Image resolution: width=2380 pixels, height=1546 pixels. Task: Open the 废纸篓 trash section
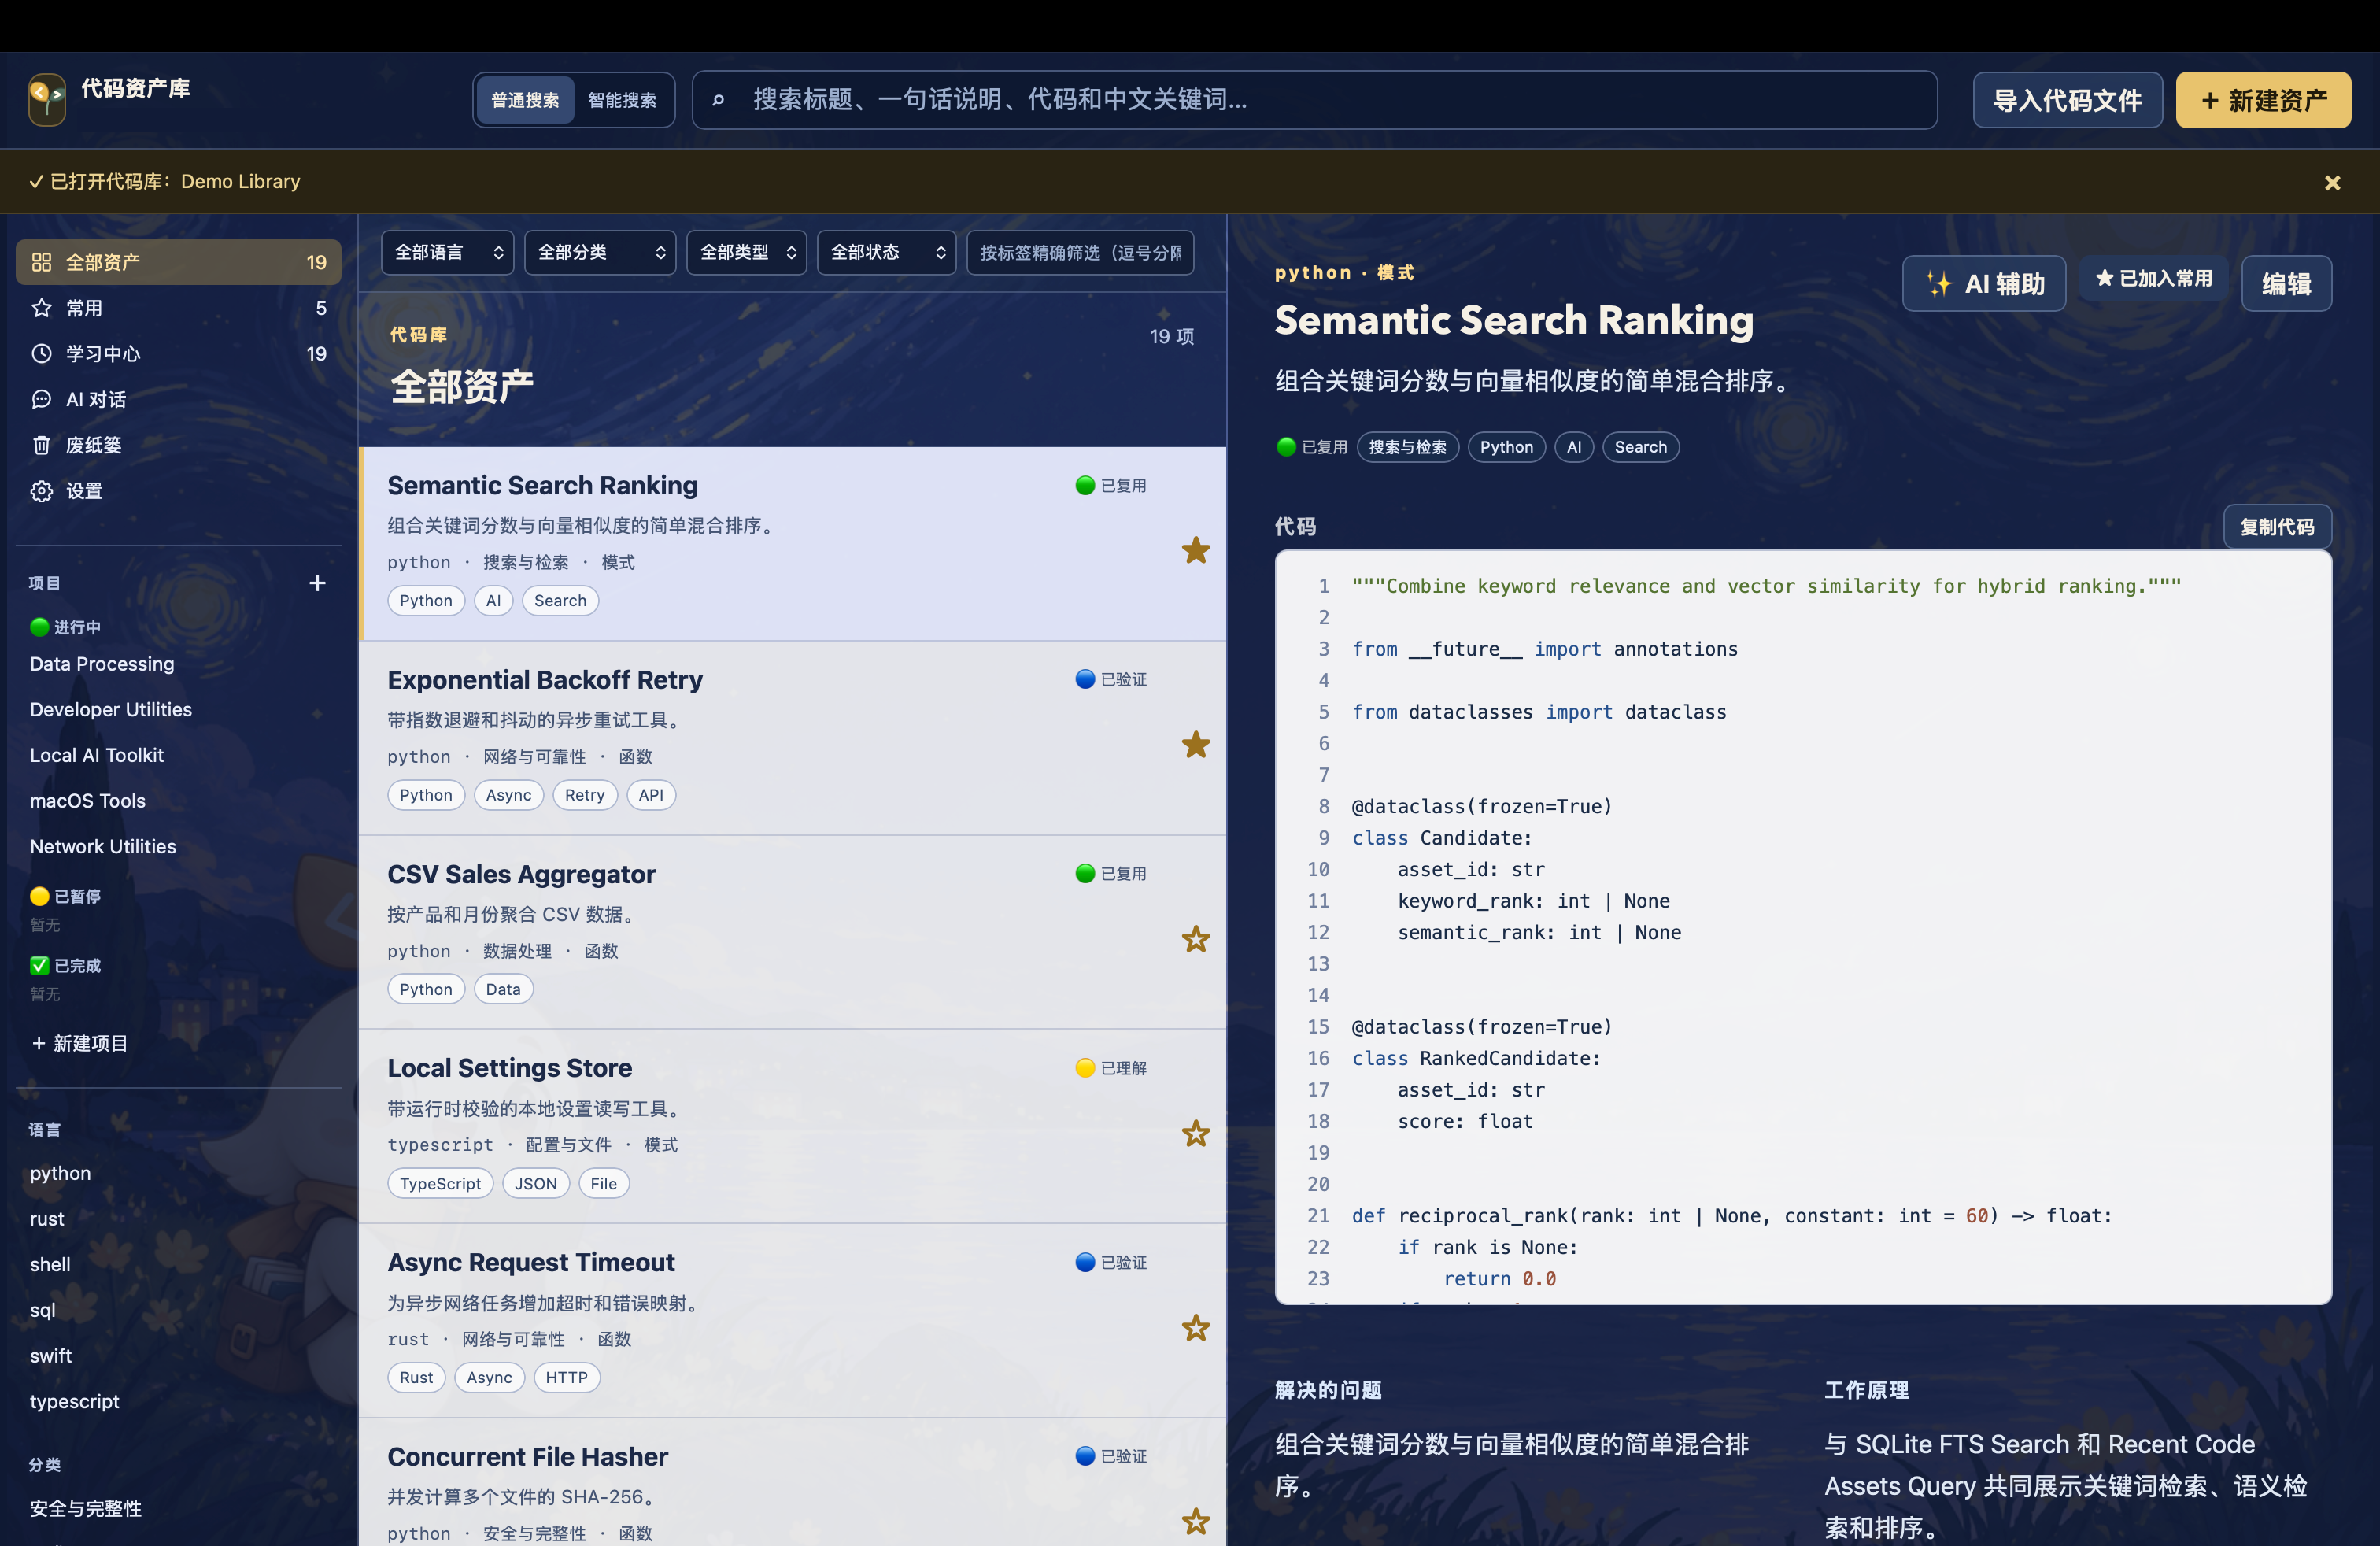tap(179, 445)
